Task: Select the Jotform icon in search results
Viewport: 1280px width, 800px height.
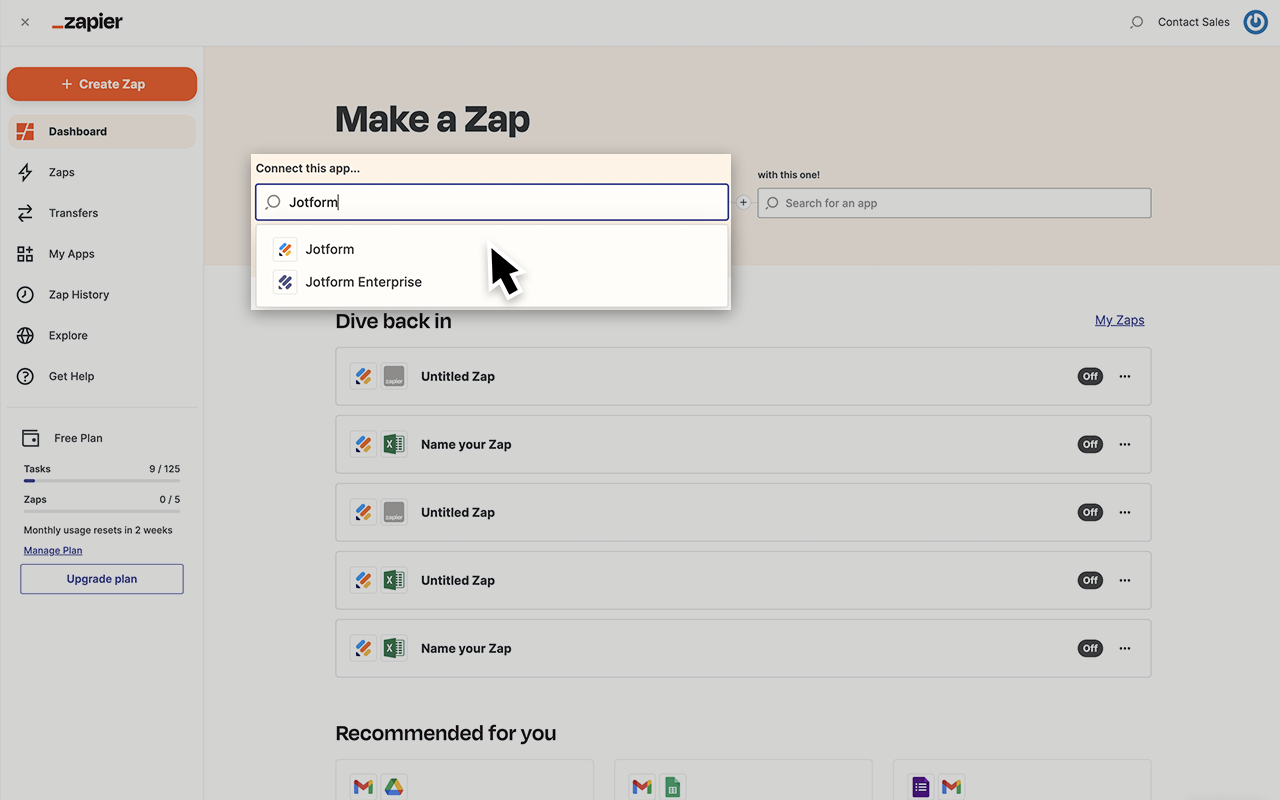Action: point(285,248)
